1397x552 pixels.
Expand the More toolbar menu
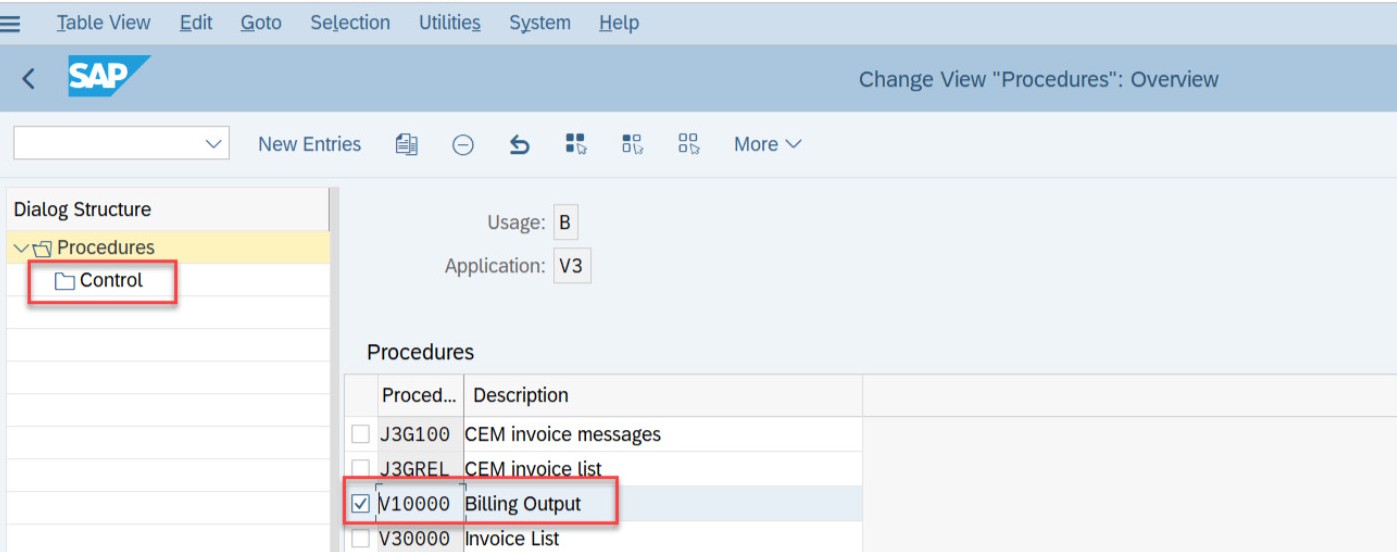(767, 144)
